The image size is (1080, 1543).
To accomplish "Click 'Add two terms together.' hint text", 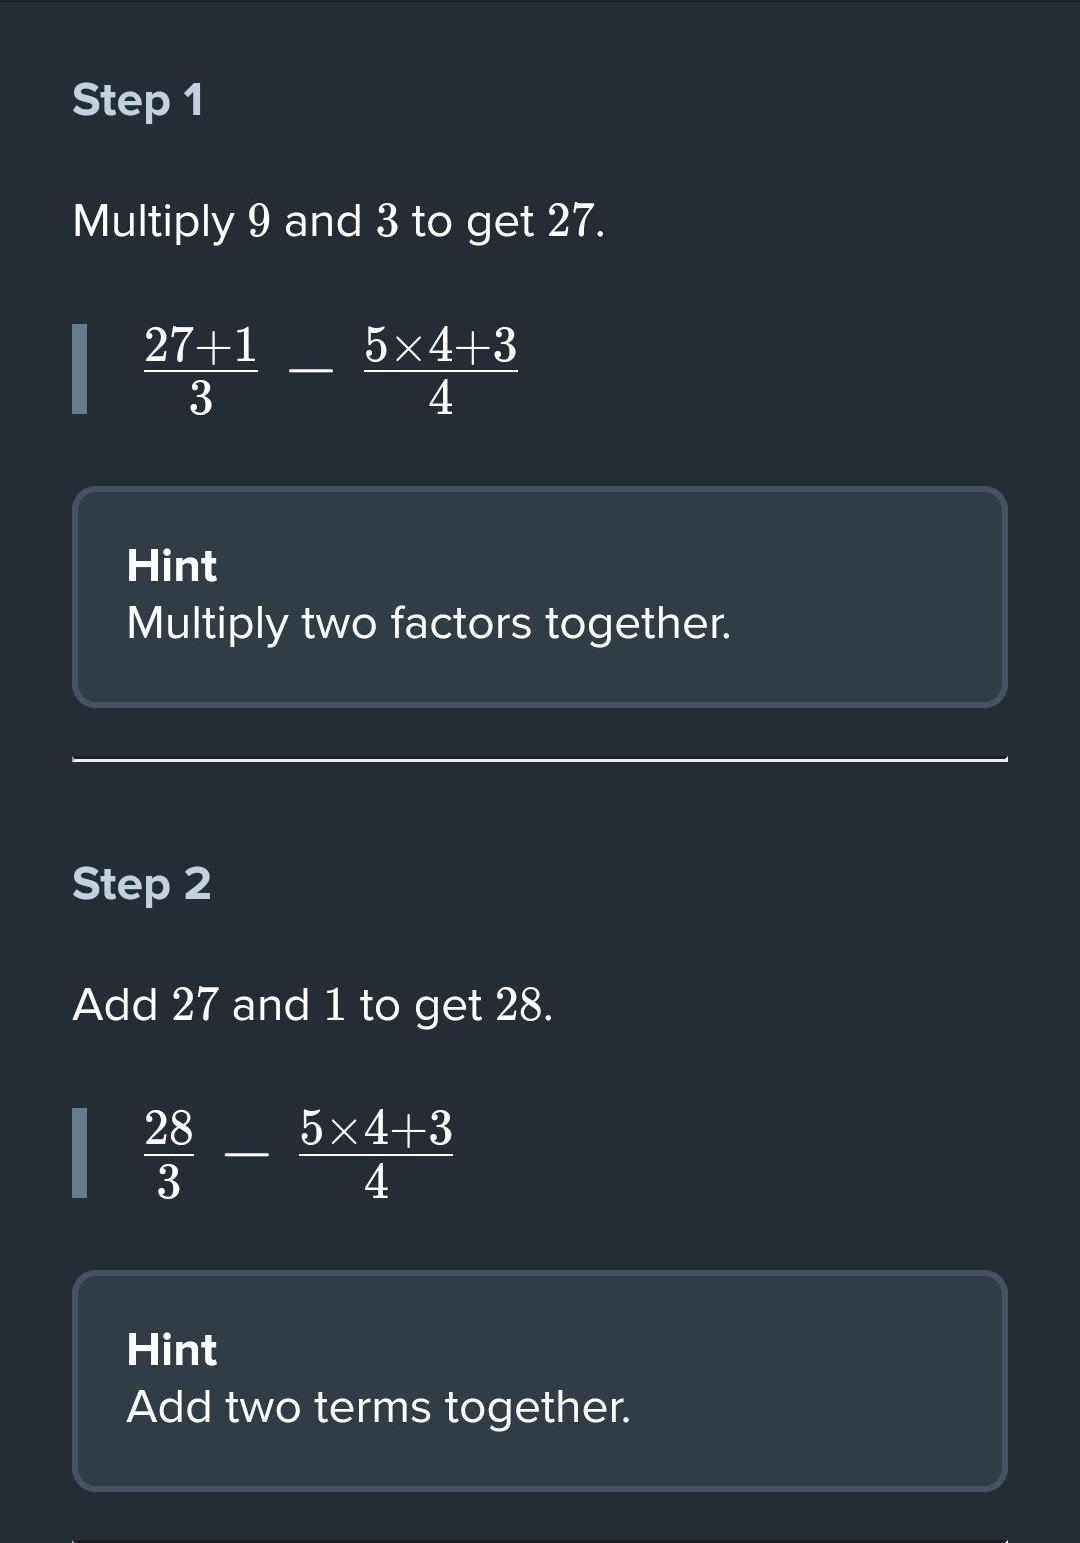I will (x=379, y=1408).
